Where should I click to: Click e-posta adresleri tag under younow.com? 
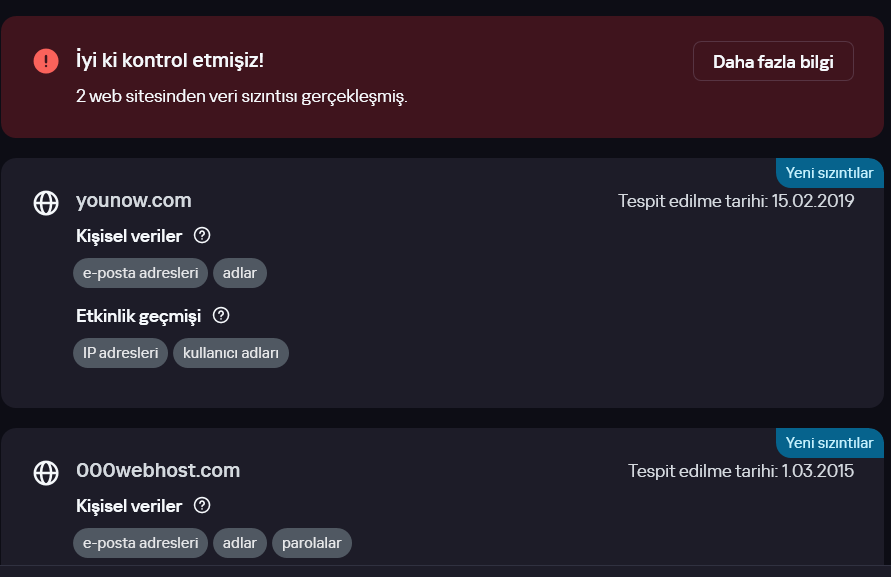[x=140, y=273]
